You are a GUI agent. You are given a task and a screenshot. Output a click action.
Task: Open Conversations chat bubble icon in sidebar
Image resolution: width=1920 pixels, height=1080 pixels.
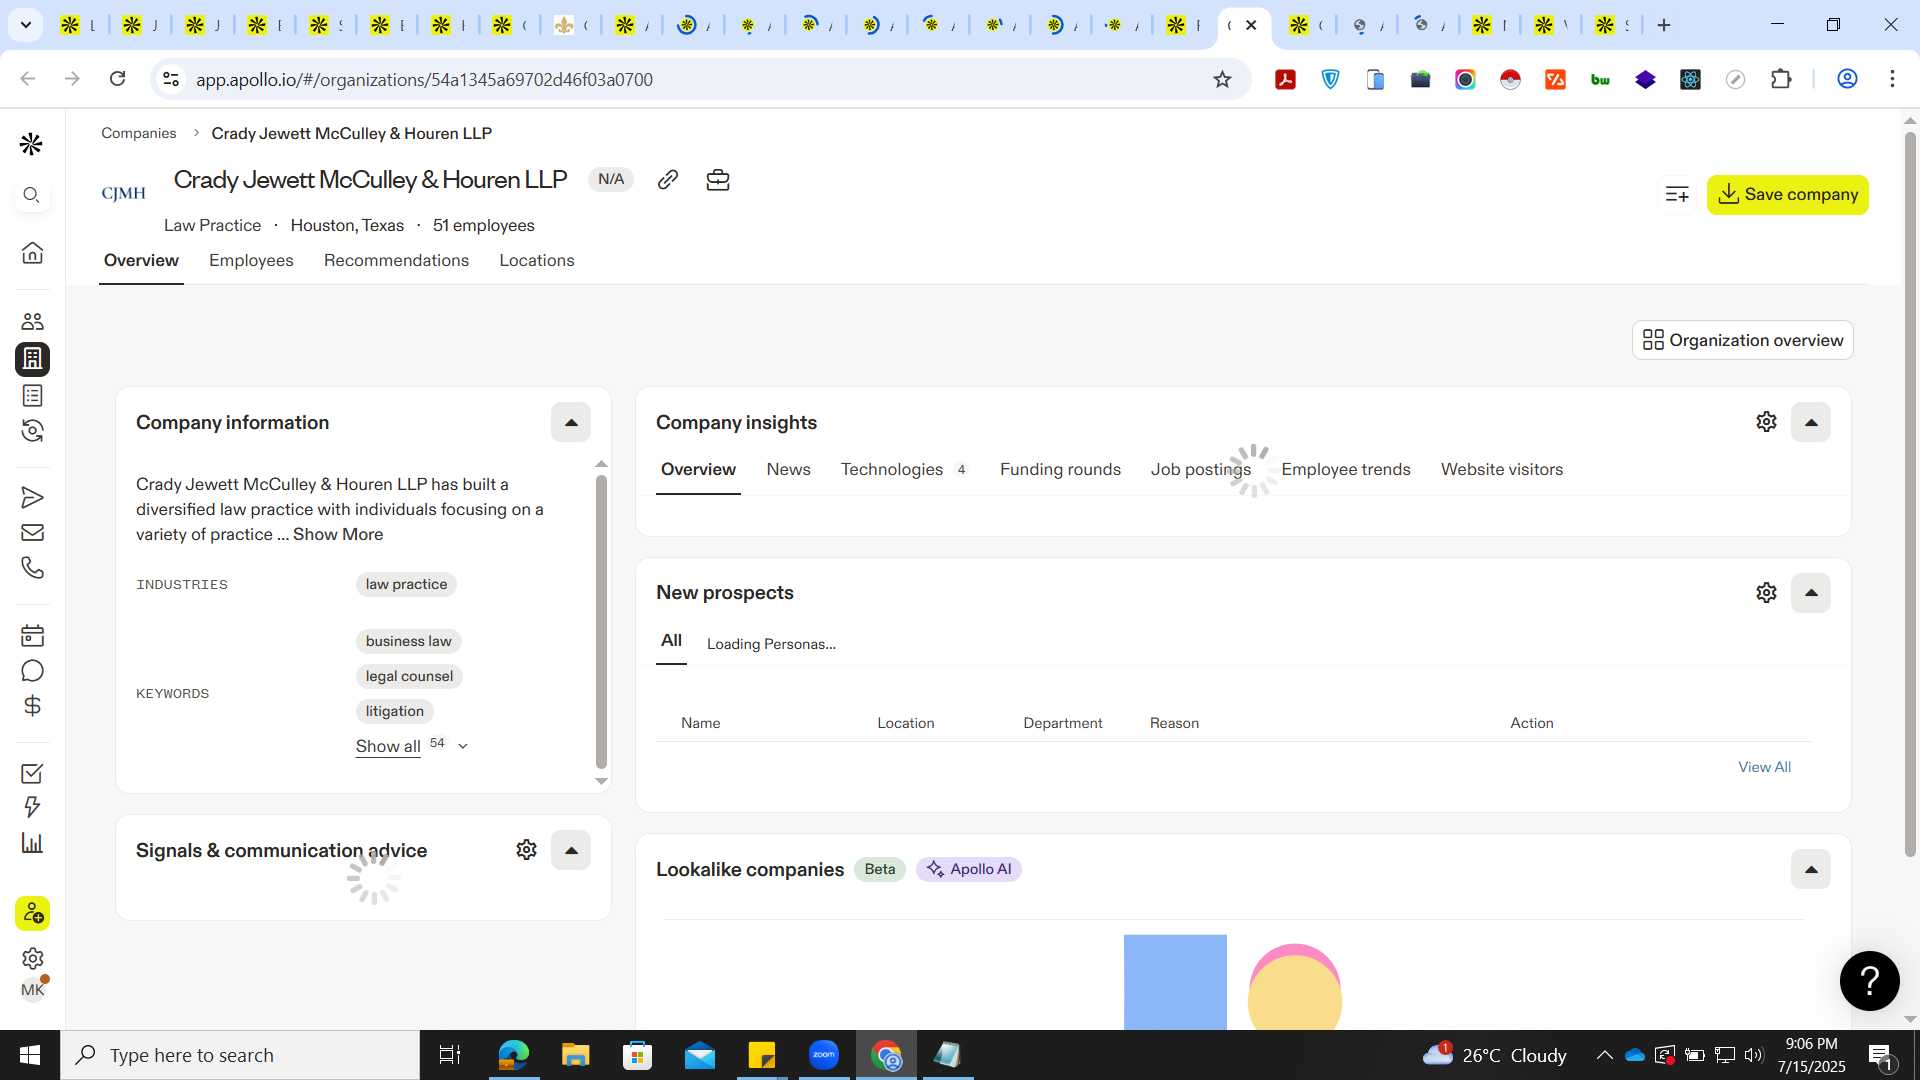click(32, 671)
